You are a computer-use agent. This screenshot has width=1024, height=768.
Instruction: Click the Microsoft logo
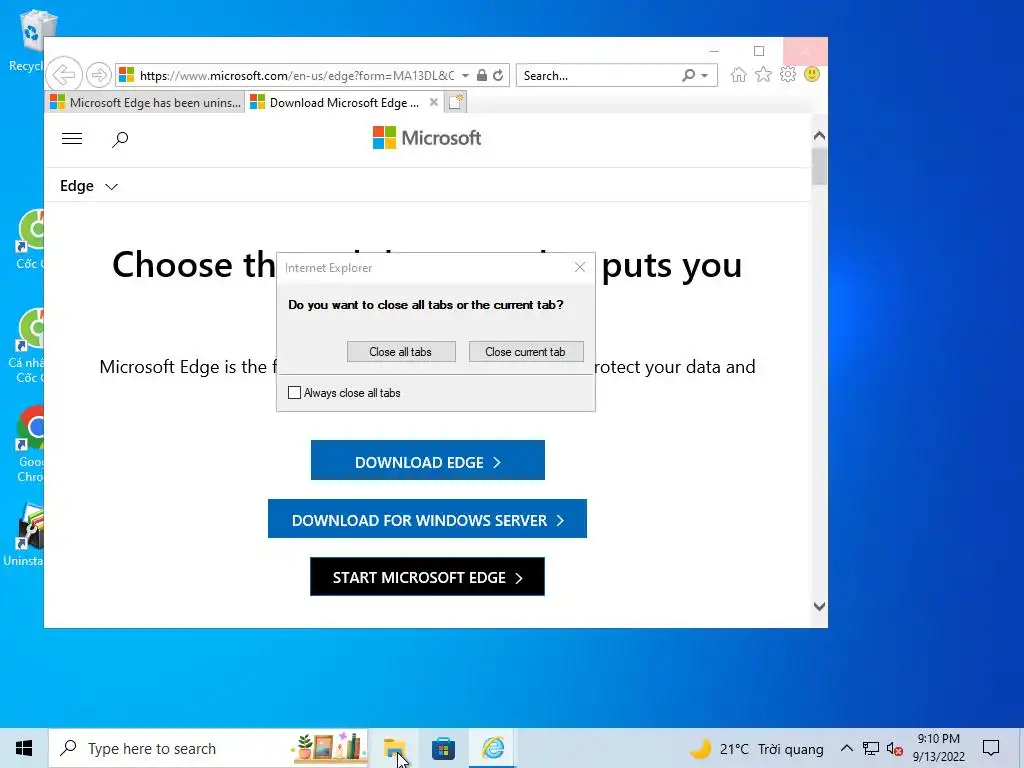click(x=426, y=138)
